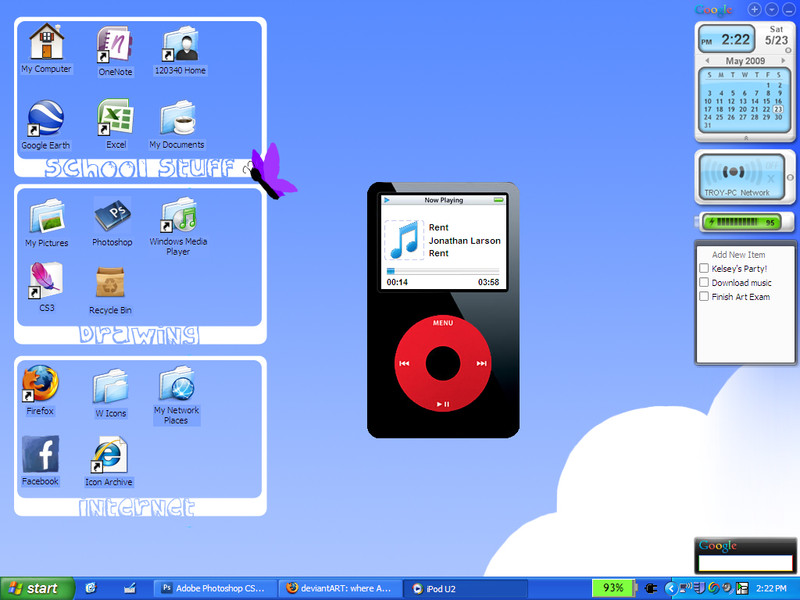Skip to next track on iPod wheel
This screenshot has width=800, height=600.
[x=481, y=363]
